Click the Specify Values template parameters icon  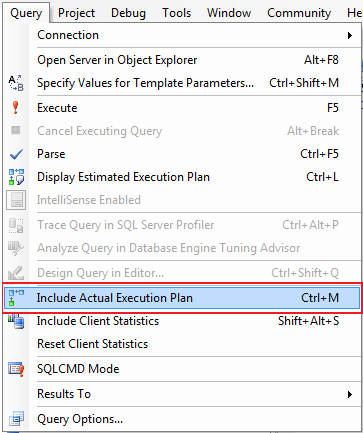point(16,83)
